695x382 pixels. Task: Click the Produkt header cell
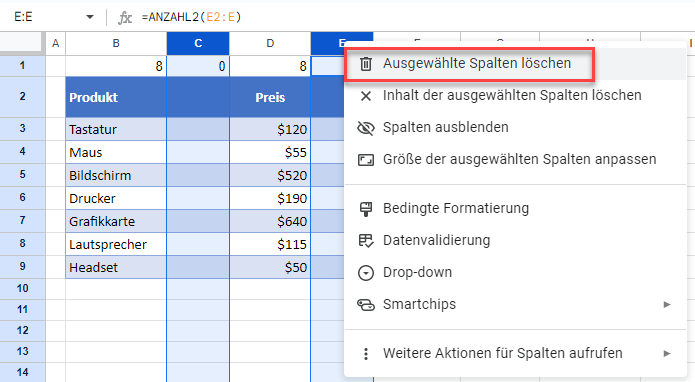click(x=116, y=97)
